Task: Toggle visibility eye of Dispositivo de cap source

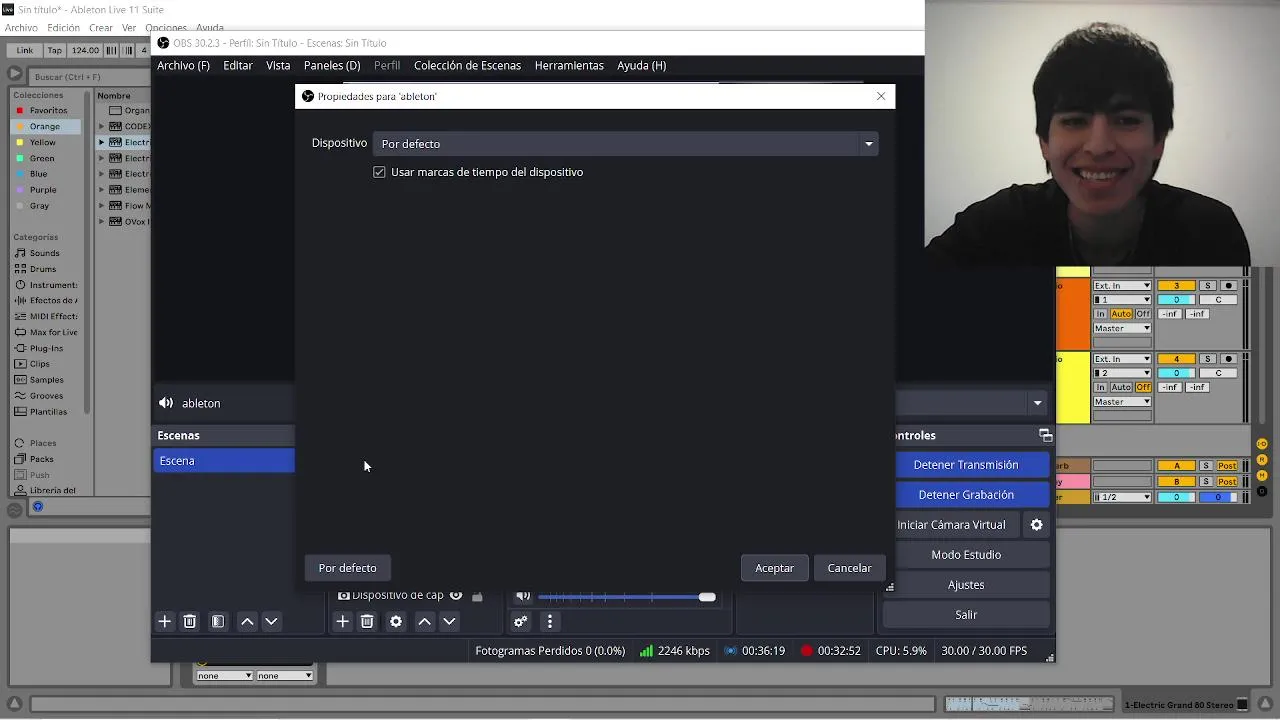Action: [x=456, y=595]
